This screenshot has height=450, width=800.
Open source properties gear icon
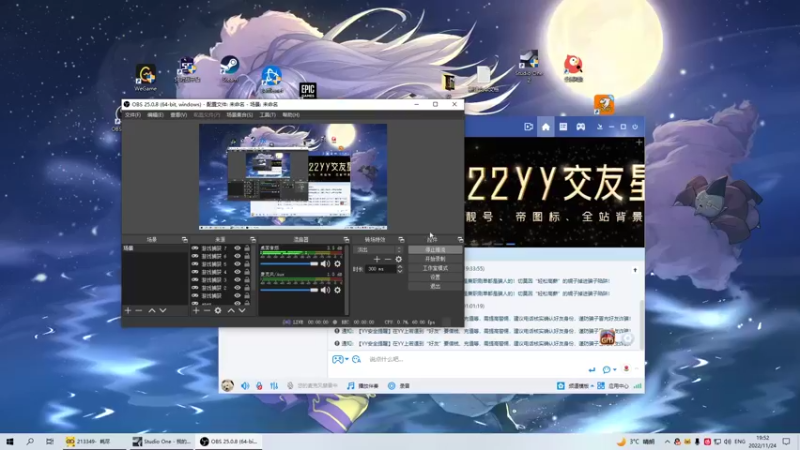[x=218, y=310]
